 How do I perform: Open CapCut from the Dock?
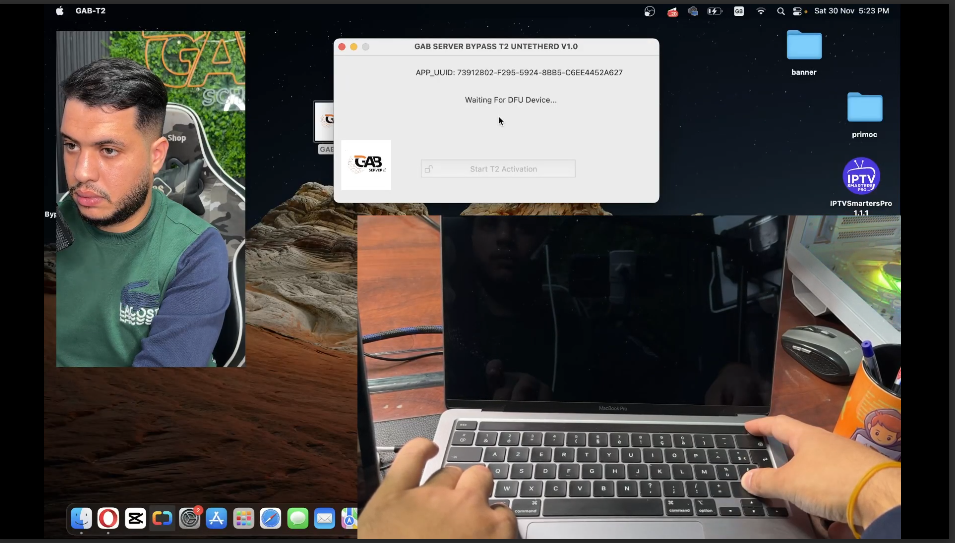point(135,518)
